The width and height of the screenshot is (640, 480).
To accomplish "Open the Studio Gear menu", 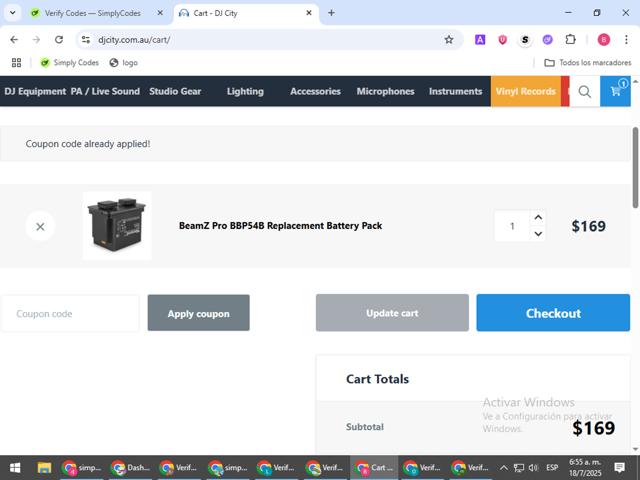I will click(175, 91).
